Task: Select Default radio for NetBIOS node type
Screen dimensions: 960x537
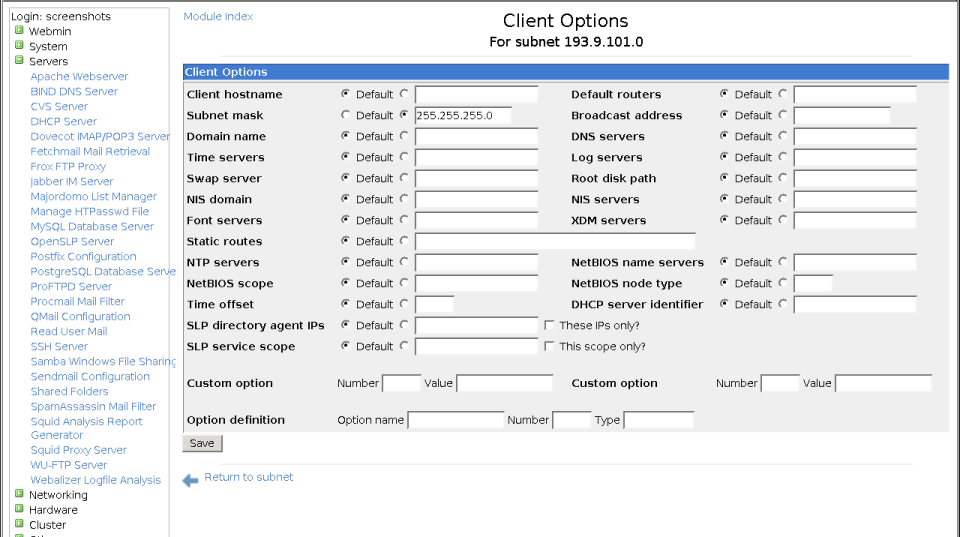Action: 724,282
